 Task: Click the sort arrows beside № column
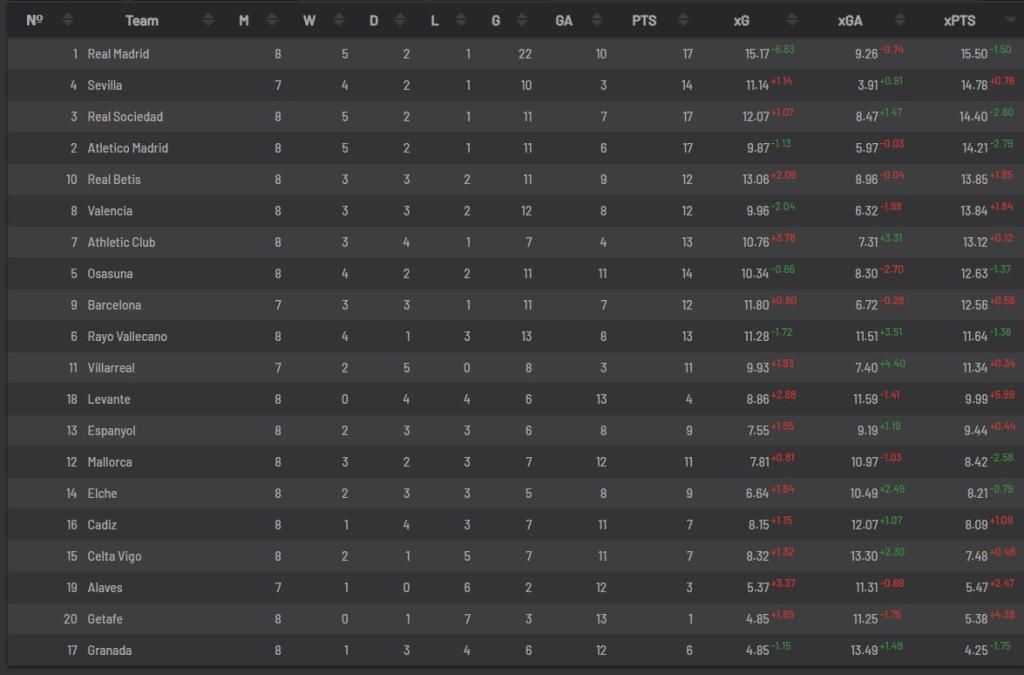coord(68,21)
